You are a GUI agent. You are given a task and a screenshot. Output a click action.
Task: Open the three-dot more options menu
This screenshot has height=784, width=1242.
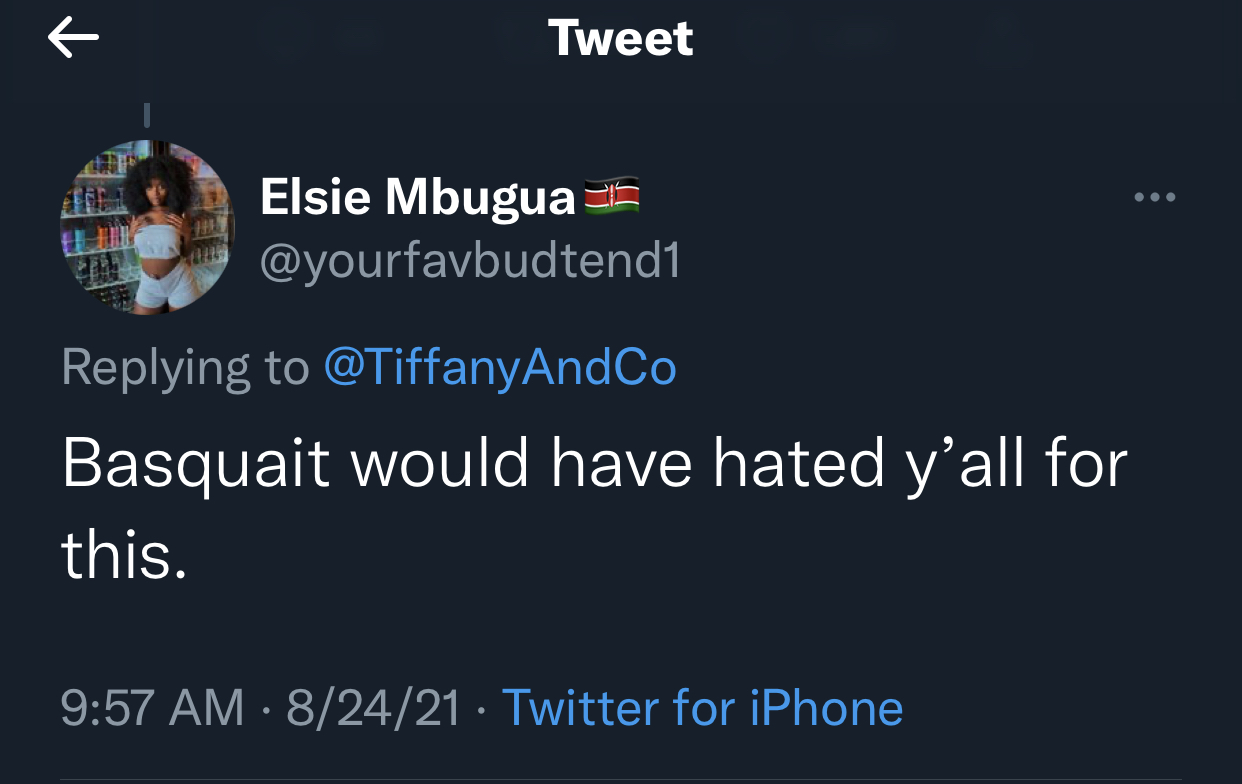pyautogui.click(x=1155, y=197)
